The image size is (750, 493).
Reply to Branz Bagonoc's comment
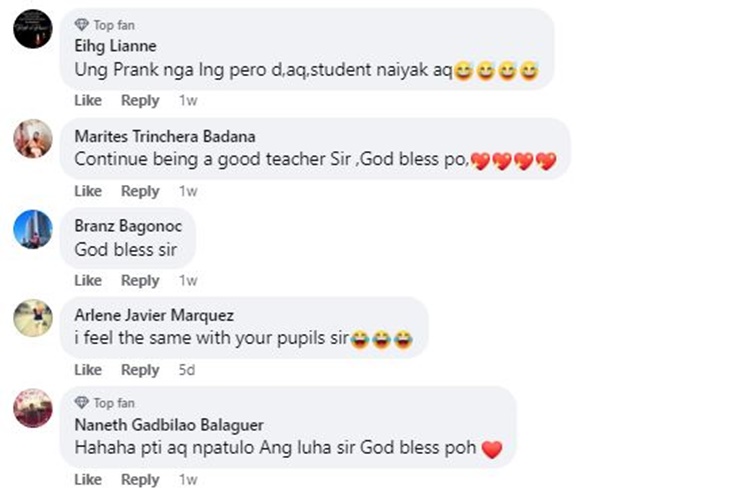click(140, 280)
